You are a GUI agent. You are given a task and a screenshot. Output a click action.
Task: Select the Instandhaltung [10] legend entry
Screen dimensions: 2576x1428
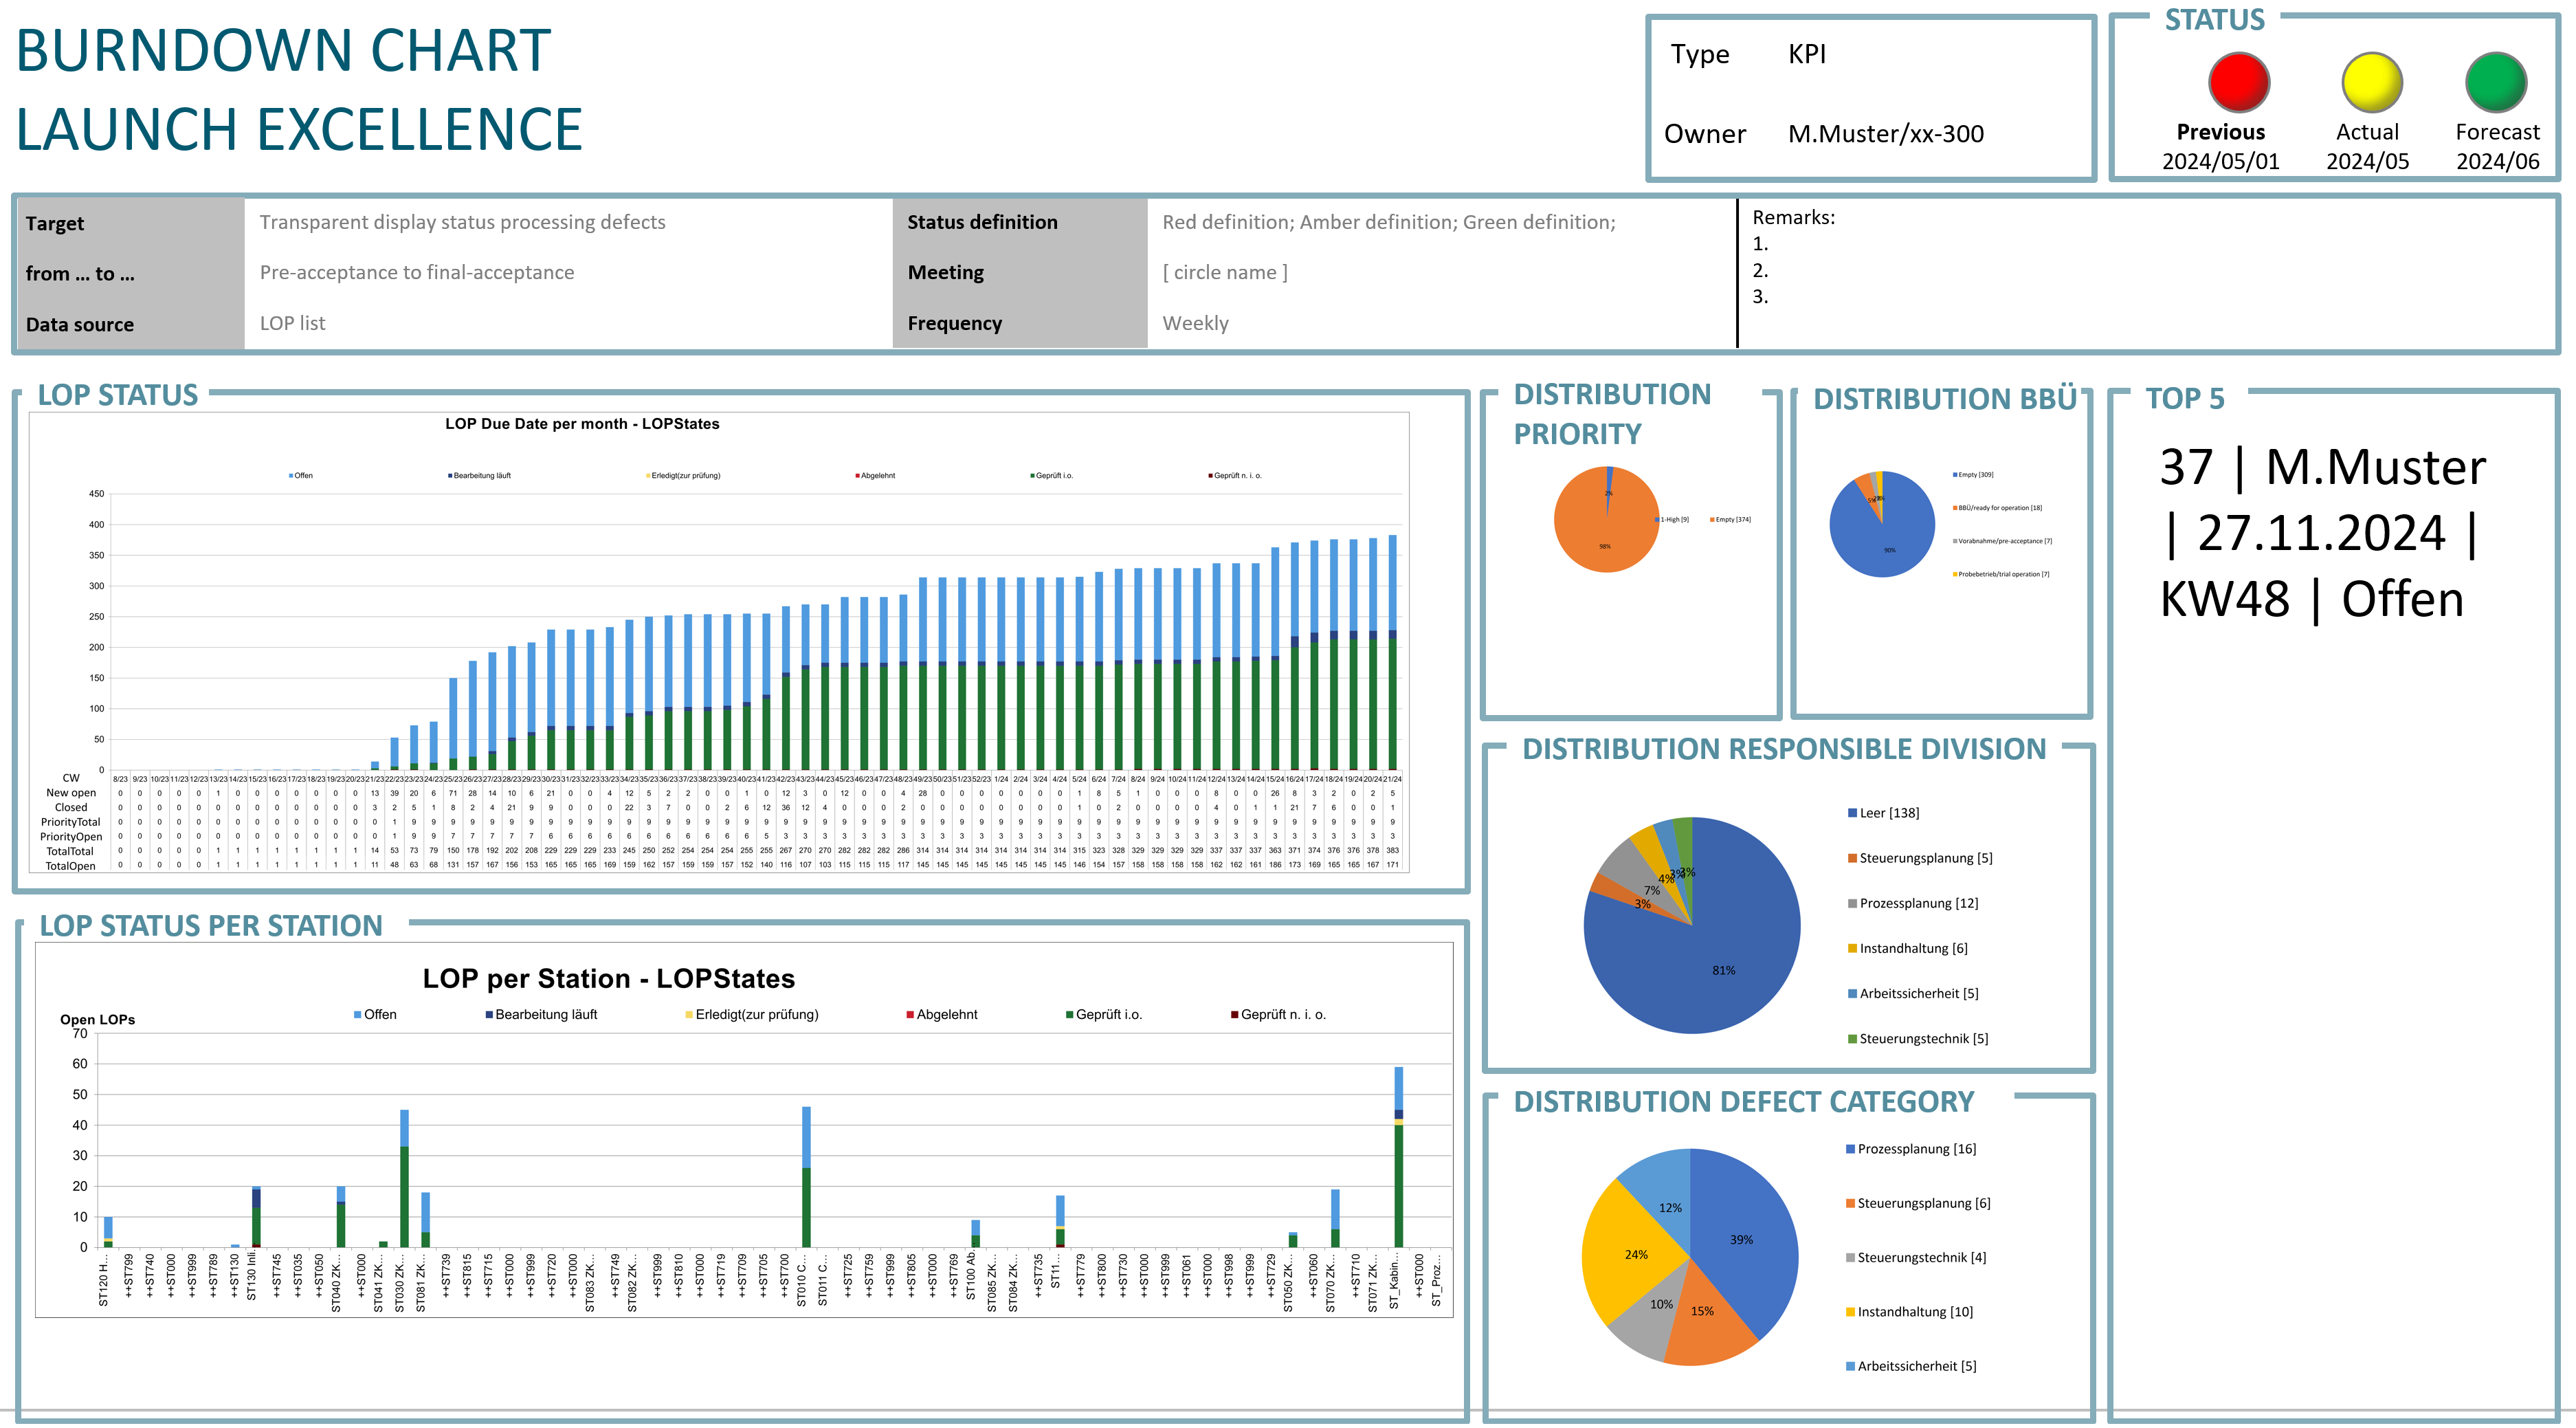pos(1910,1312)
